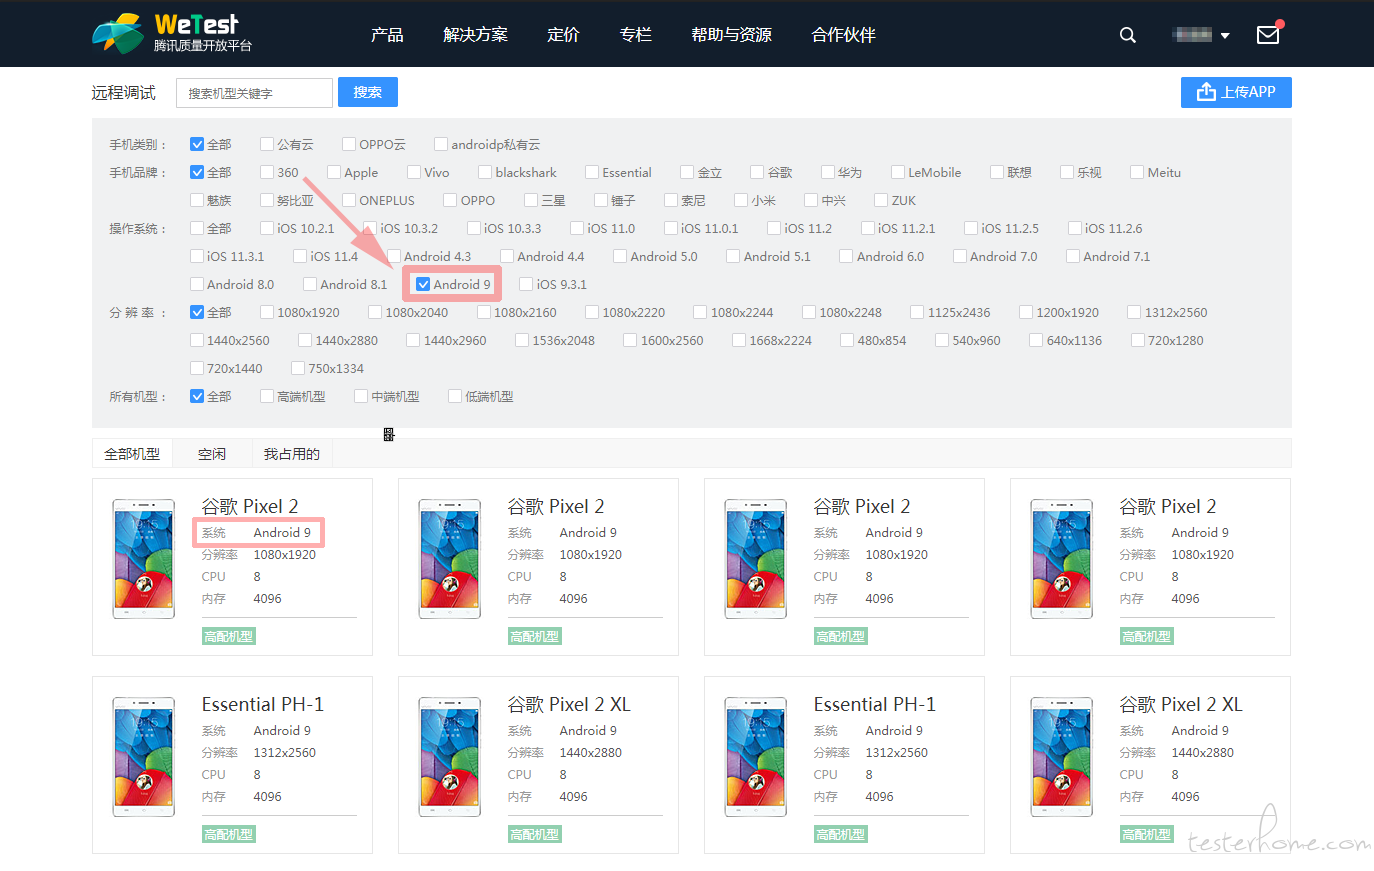Open the mail notifications envelope icon
Screen dimensions: 1374x871
click(x=1268, y=34)
